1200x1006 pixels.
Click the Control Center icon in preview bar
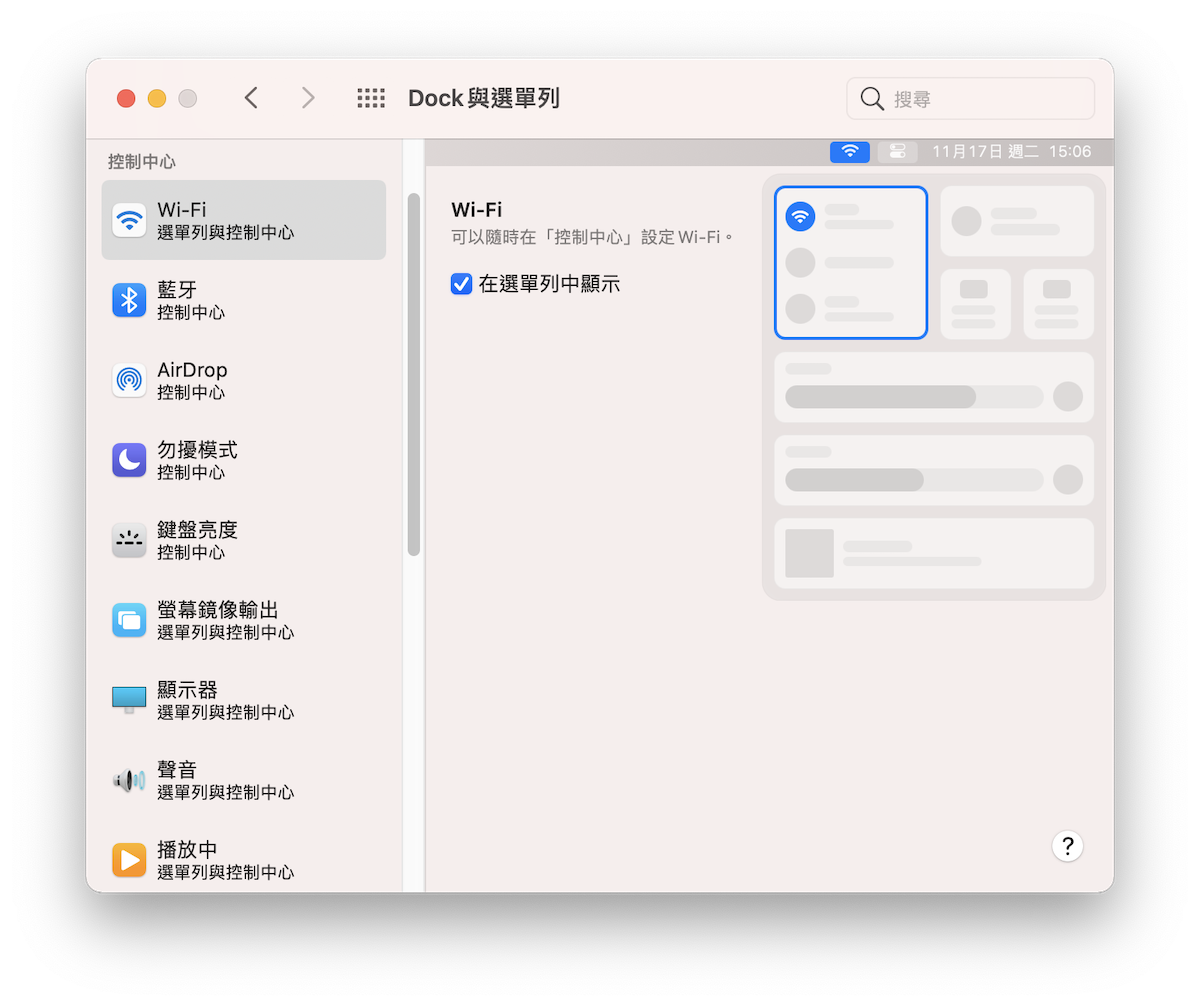coord(898,152)
